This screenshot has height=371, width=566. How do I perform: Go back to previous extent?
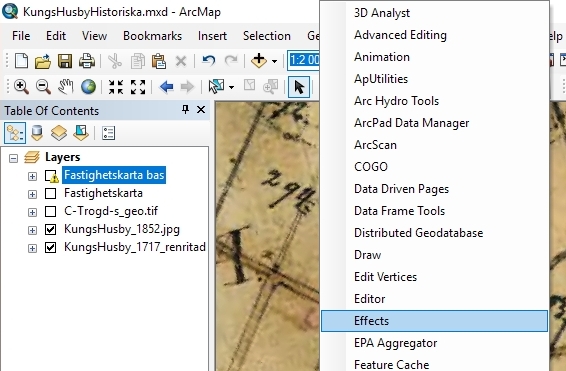pos(166,87)
